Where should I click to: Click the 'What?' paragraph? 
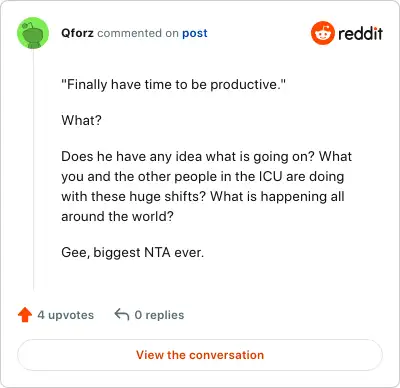click(81, 120)
